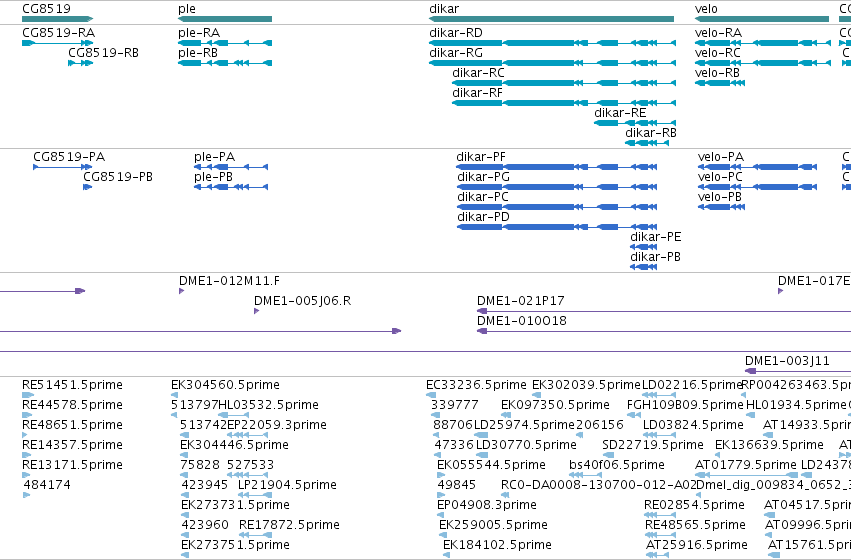The width and height of the screenshot is (851, 560).
Task: Open transcript CG8519-RA
Action: pos(58,43)
